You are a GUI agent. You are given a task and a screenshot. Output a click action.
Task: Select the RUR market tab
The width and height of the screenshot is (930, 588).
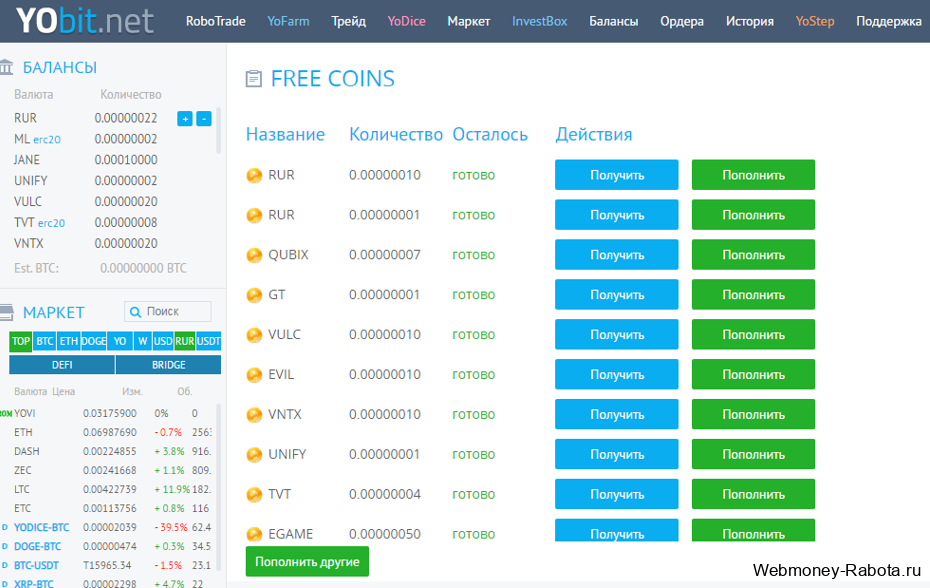184,341
